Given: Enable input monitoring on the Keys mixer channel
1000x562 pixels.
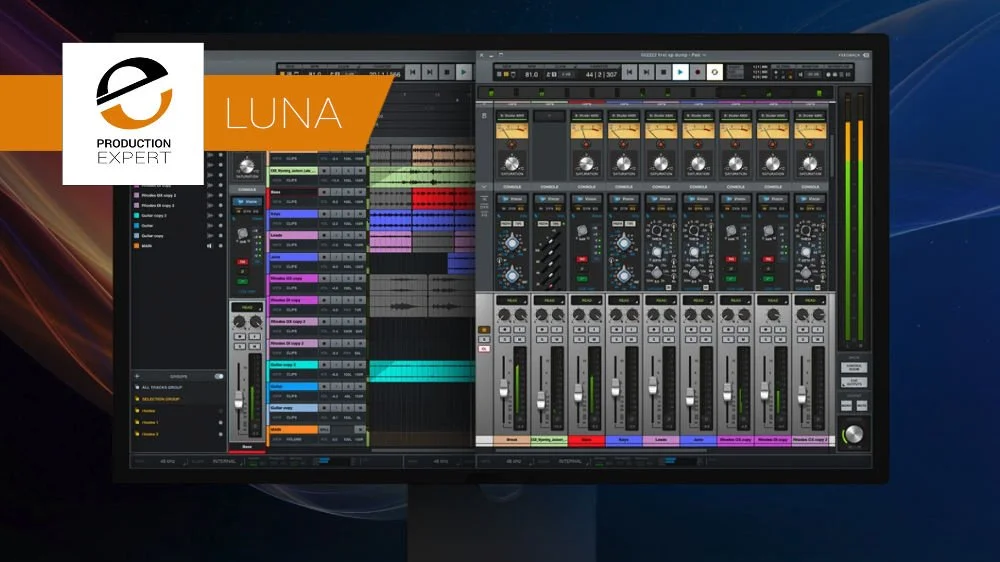Looking at the screenshot, I should click(x=631, y=330).
